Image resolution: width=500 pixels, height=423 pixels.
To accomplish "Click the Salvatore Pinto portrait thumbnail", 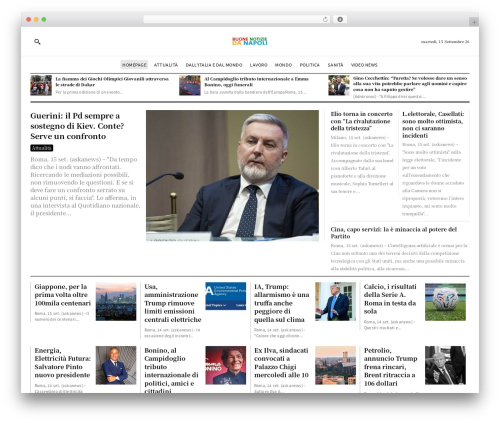I will pos(116,365).
